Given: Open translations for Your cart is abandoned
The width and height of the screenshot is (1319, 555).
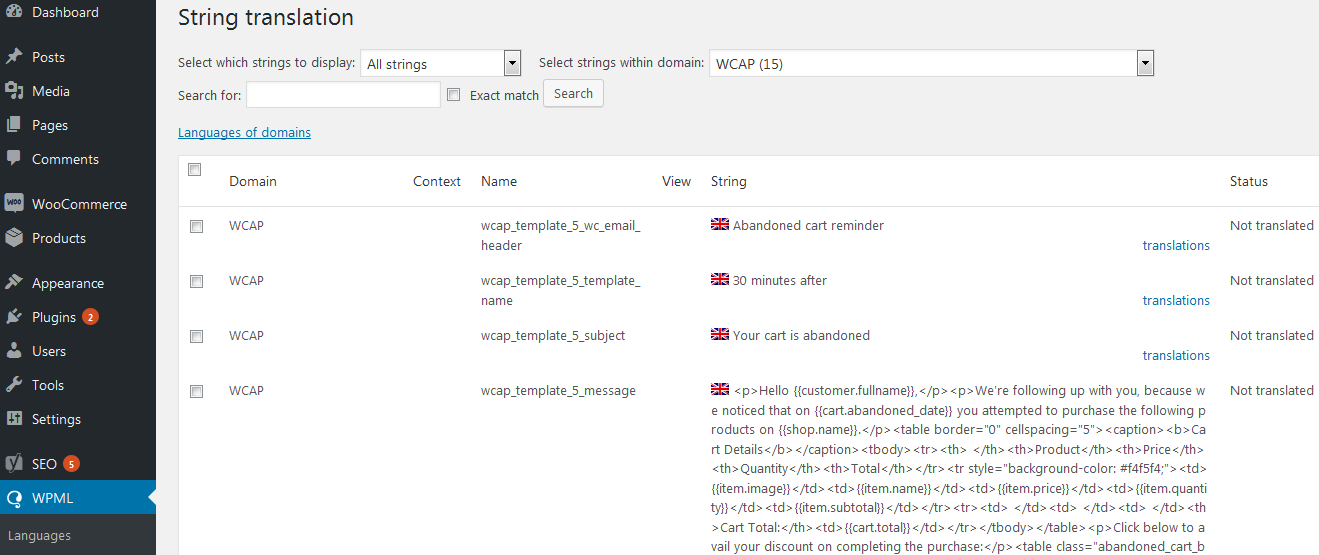Looking at the screenshot, I should click(x=1176, y=355).
